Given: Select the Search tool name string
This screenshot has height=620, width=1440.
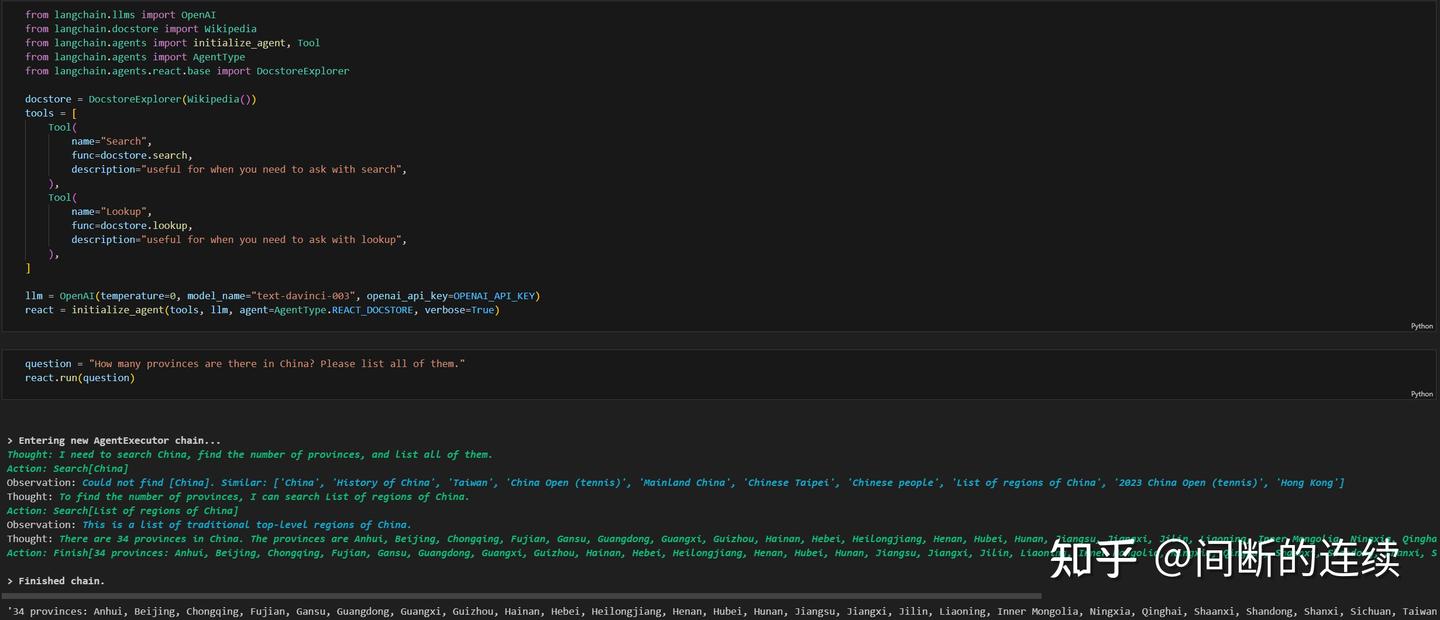Looking at the screenshot, I should click(124, 140).
